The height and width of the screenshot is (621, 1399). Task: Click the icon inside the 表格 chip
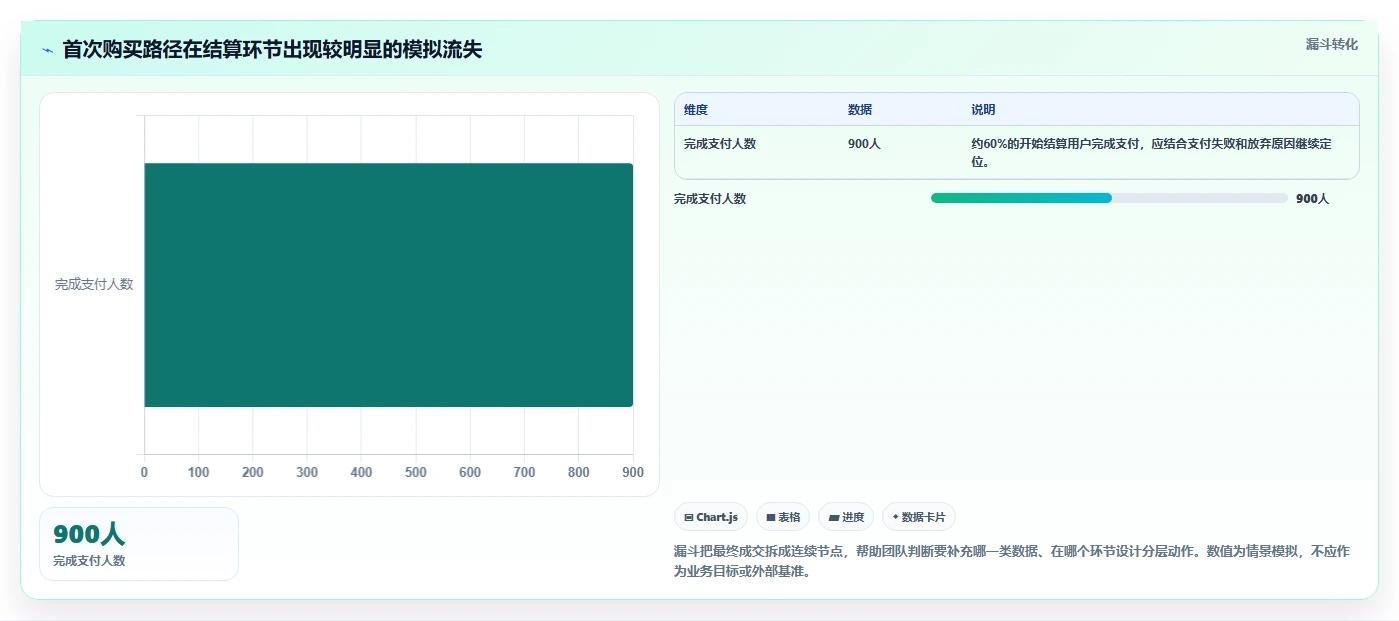771,518
